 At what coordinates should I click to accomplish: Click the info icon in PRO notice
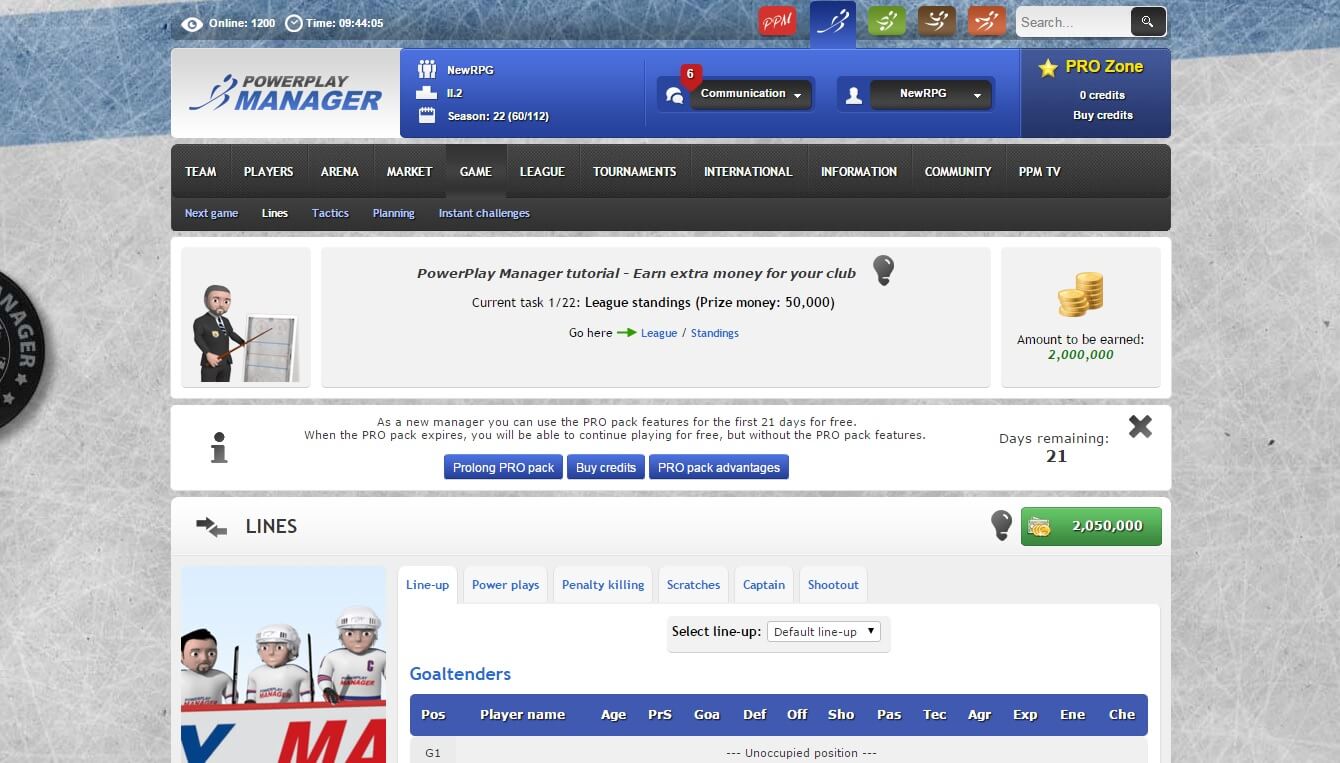pyautogui.click(x=219, y=447)
